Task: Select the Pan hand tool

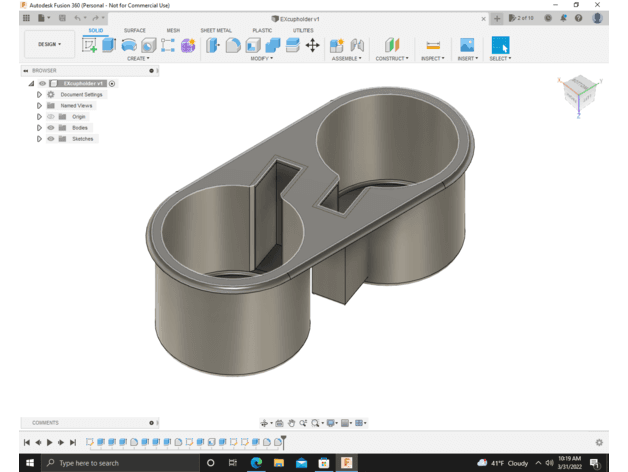Action: (292, 423)
